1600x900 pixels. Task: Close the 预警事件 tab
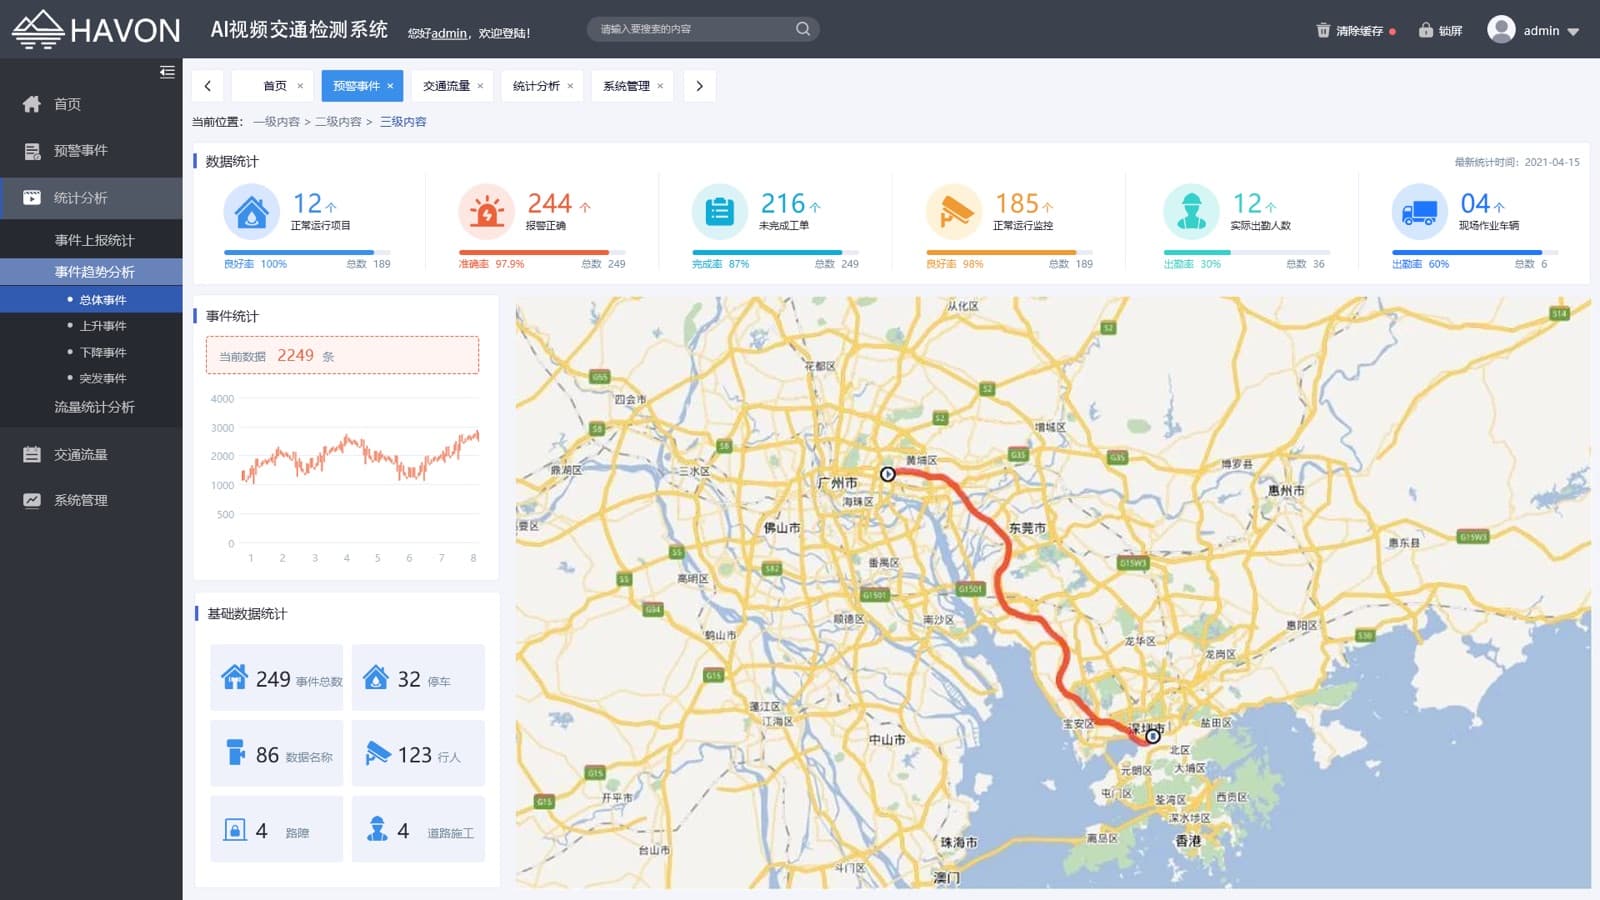click(390, 86)
